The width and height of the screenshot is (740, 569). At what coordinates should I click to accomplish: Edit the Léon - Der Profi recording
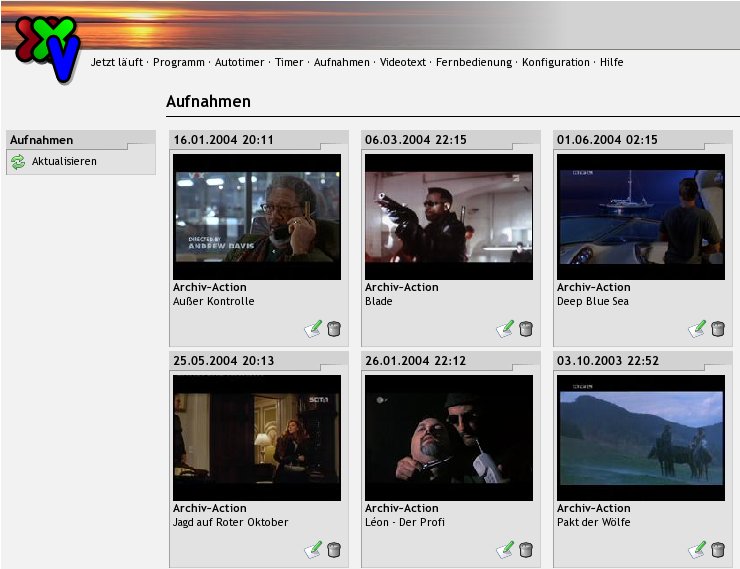[505, 549]
